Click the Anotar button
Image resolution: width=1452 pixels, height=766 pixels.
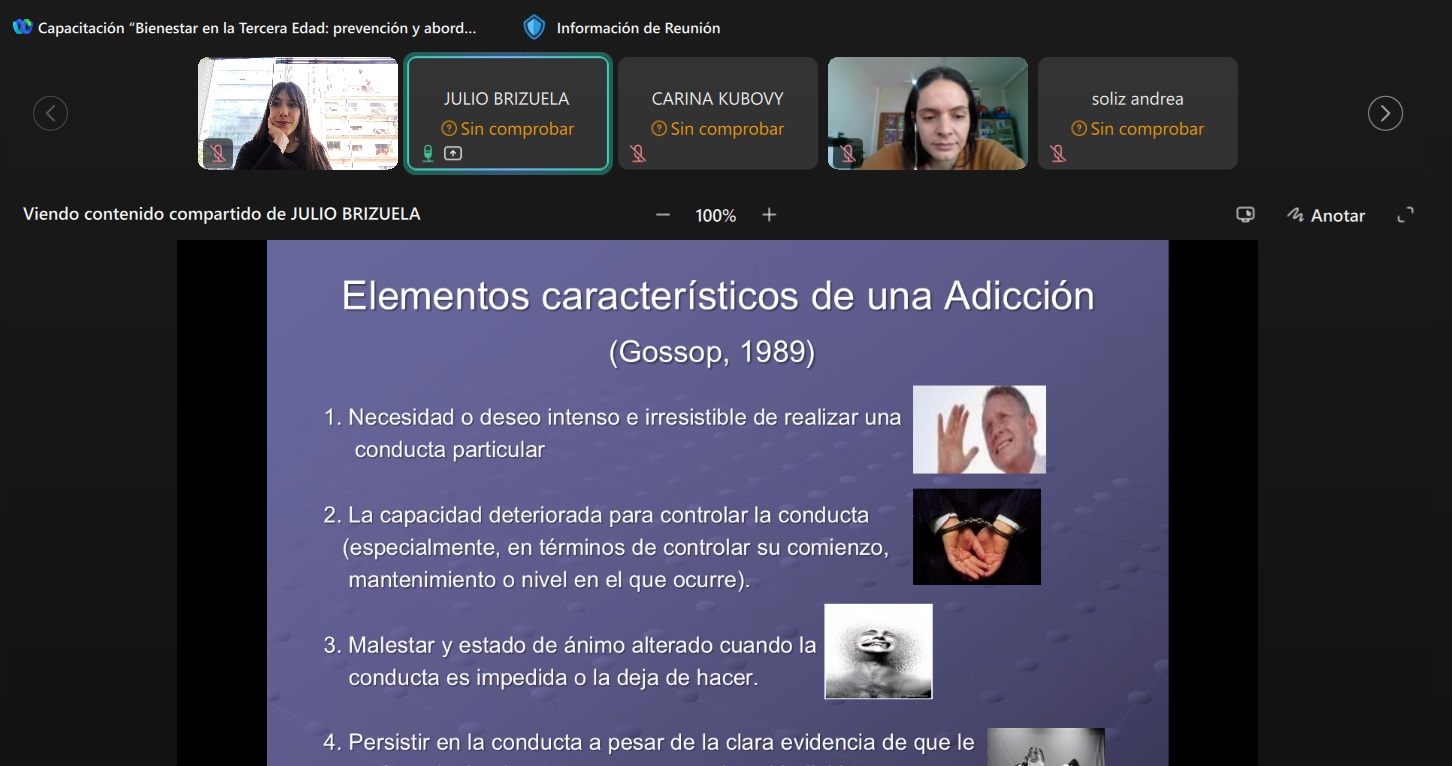click(x=1337, y=216)
